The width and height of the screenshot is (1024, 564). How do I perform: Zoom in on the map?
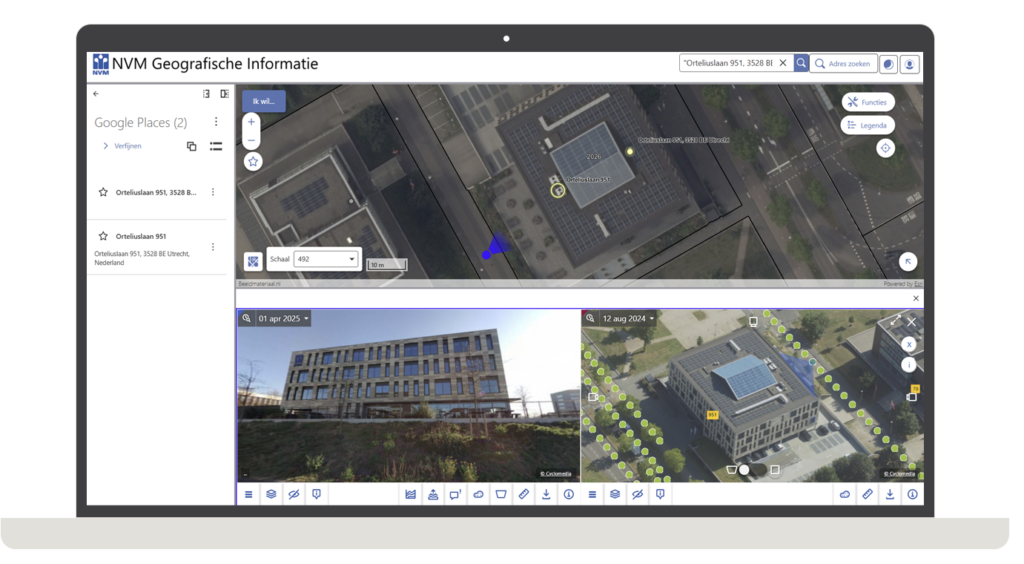pyautogui.click(x=251, y=122)
